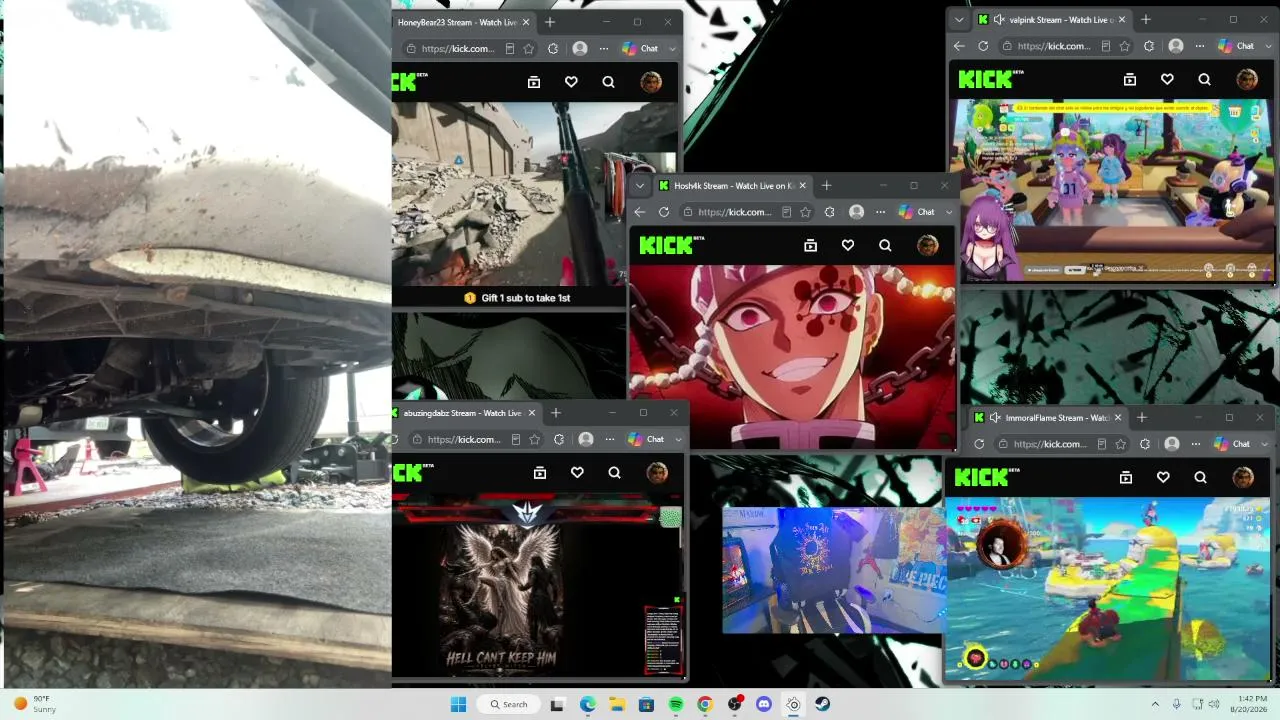This screenshot has width=1280, height=720.
Task: Expand Copilot Chat dropdown in ImmoralFlame window
Action: pos(1264,444)
